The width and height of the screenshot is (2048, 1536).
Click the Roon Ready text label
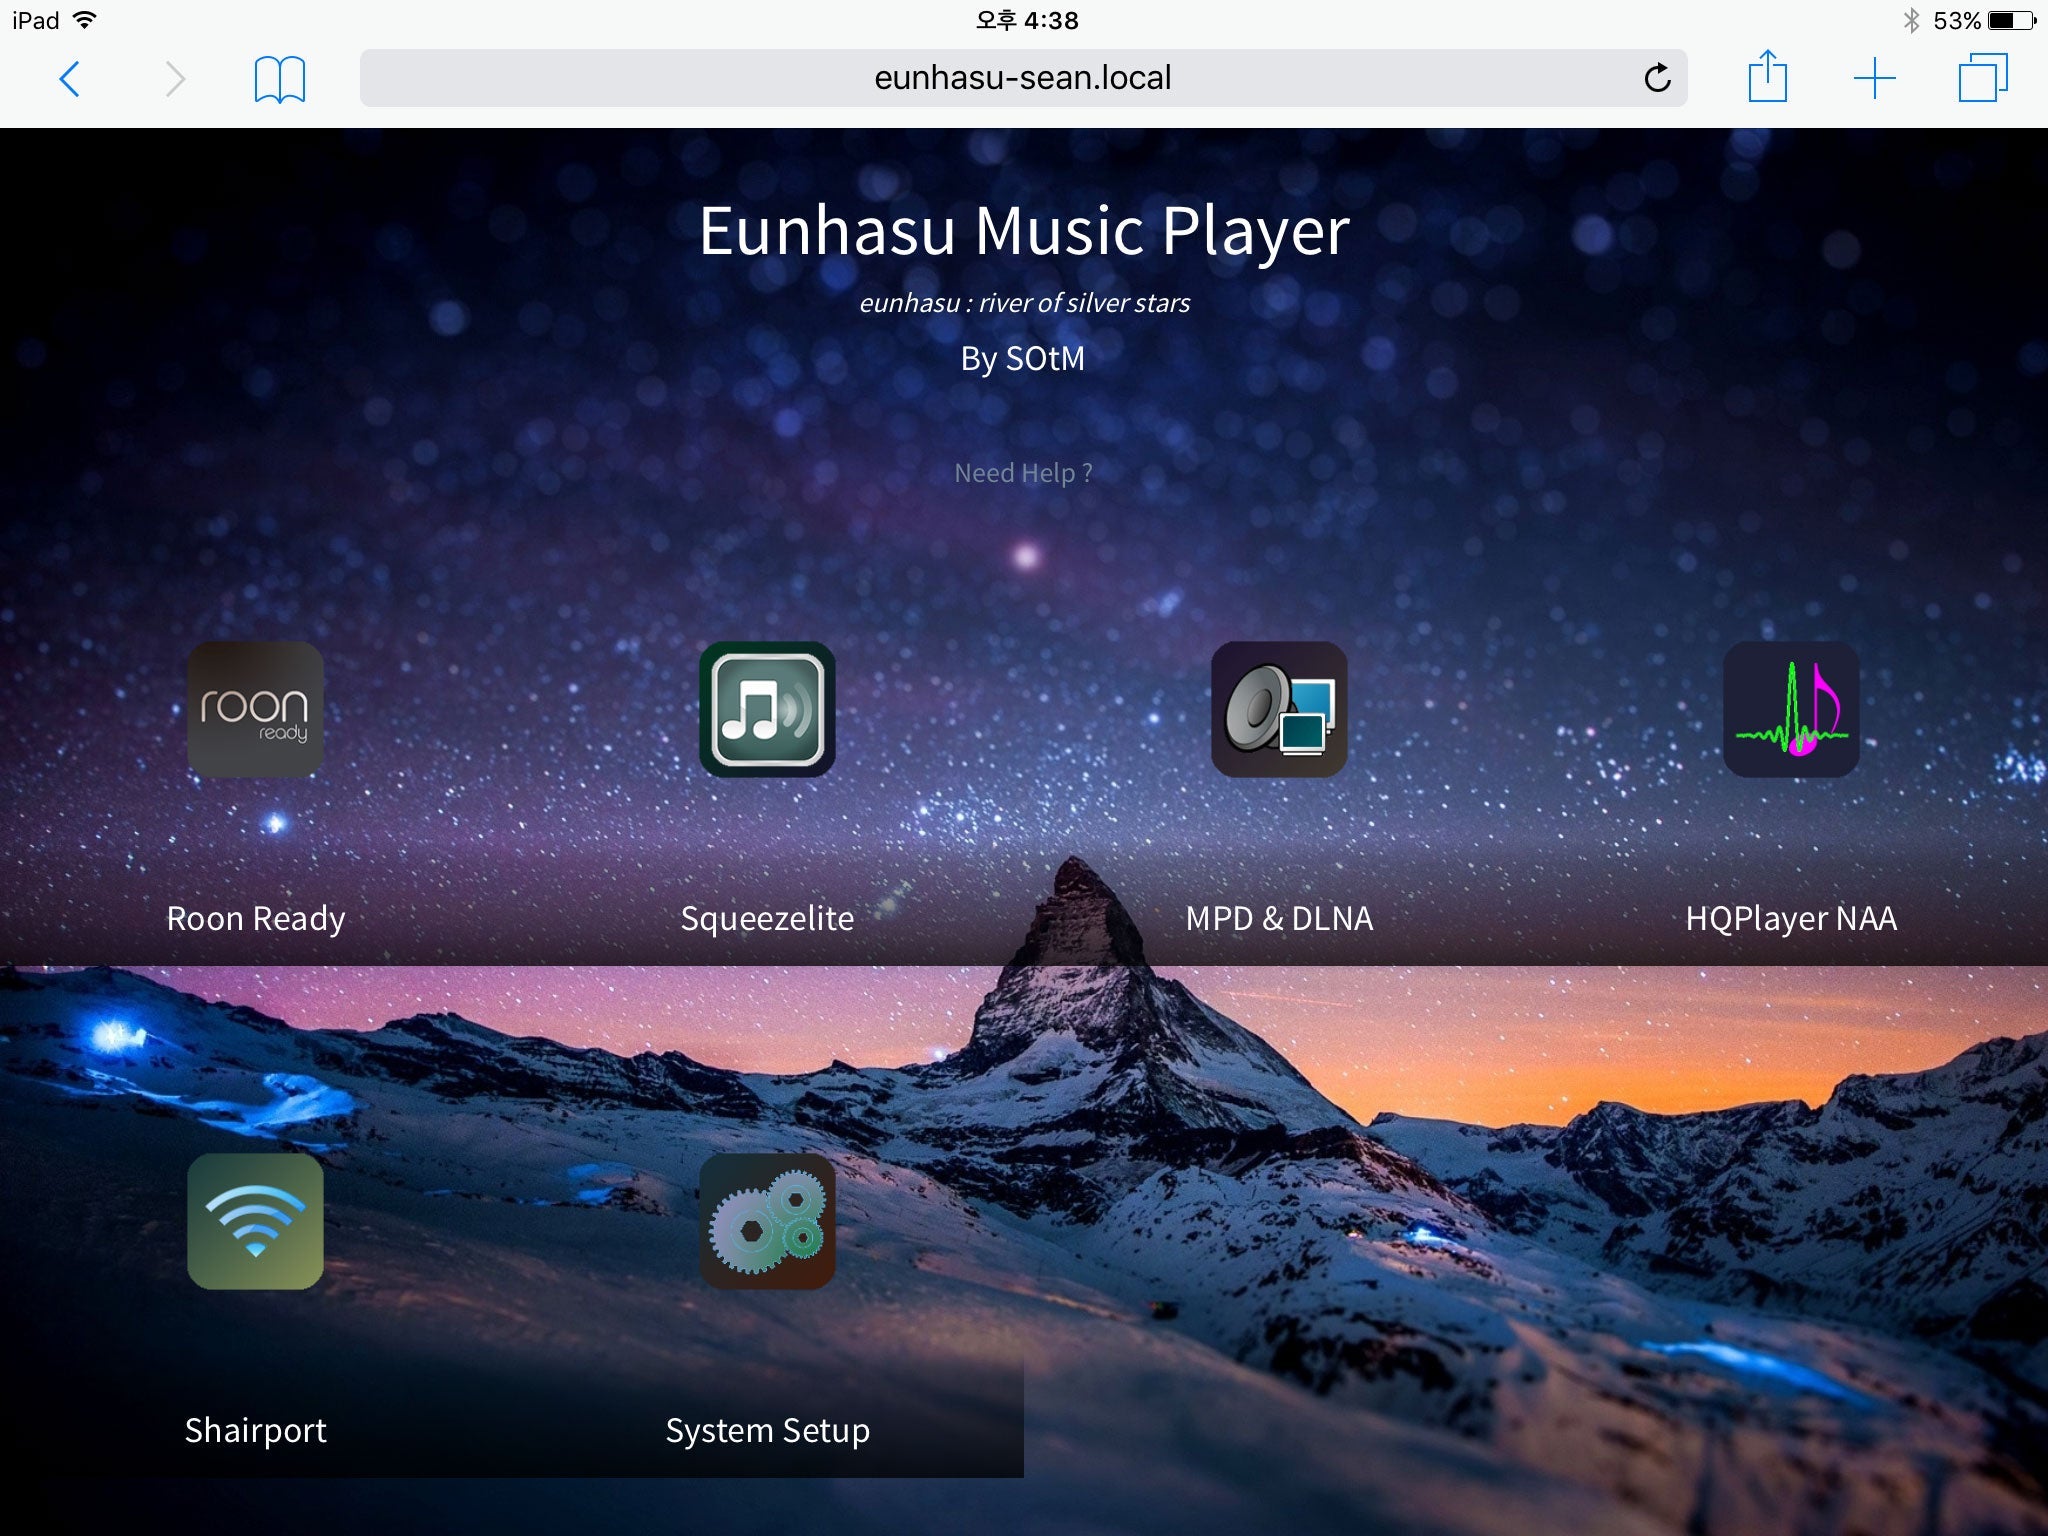coord(255,918)
